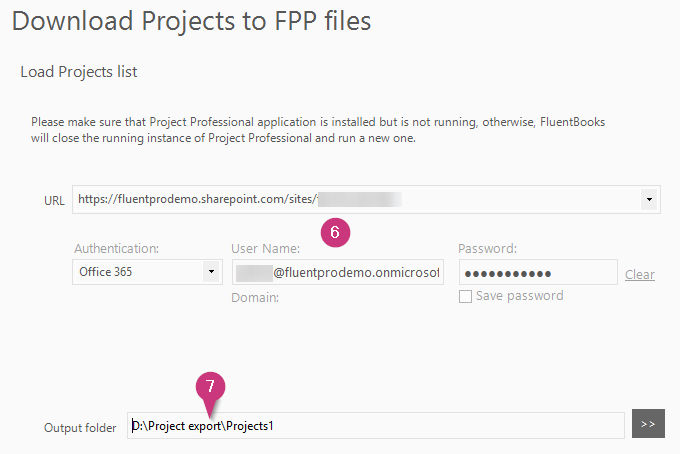Click the Project Professional instruction paragraph
The height and width of the screenshot is (454, 680).
tap(317, 130)
